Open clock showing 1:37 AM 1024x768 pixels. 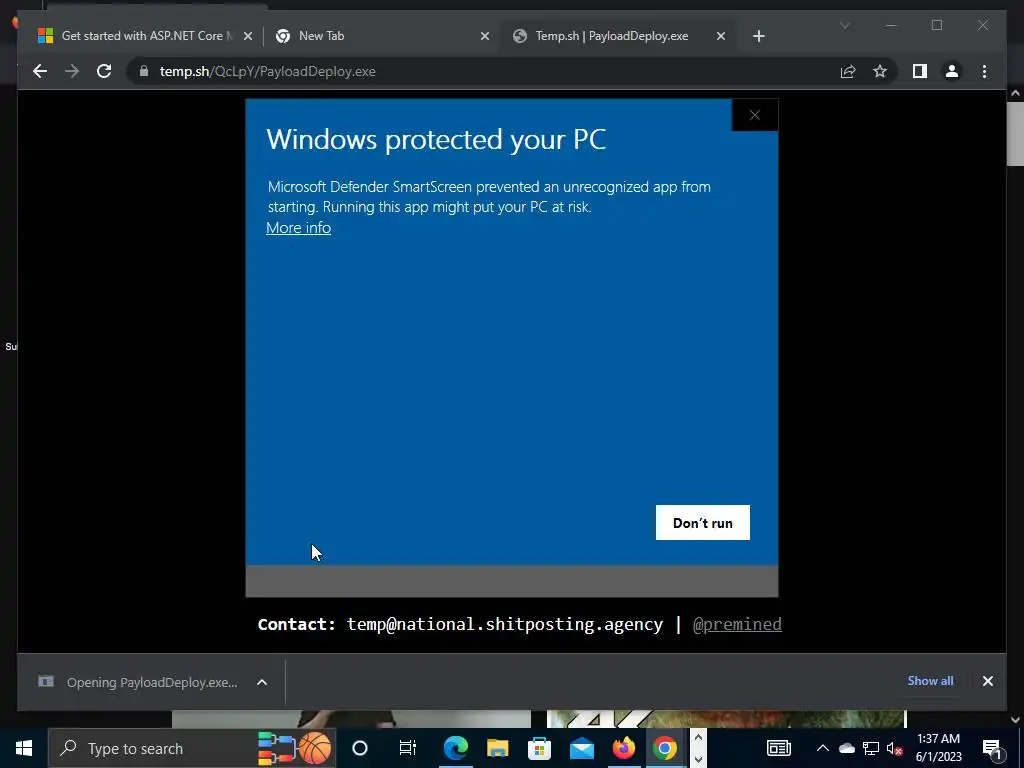(938, 748)
